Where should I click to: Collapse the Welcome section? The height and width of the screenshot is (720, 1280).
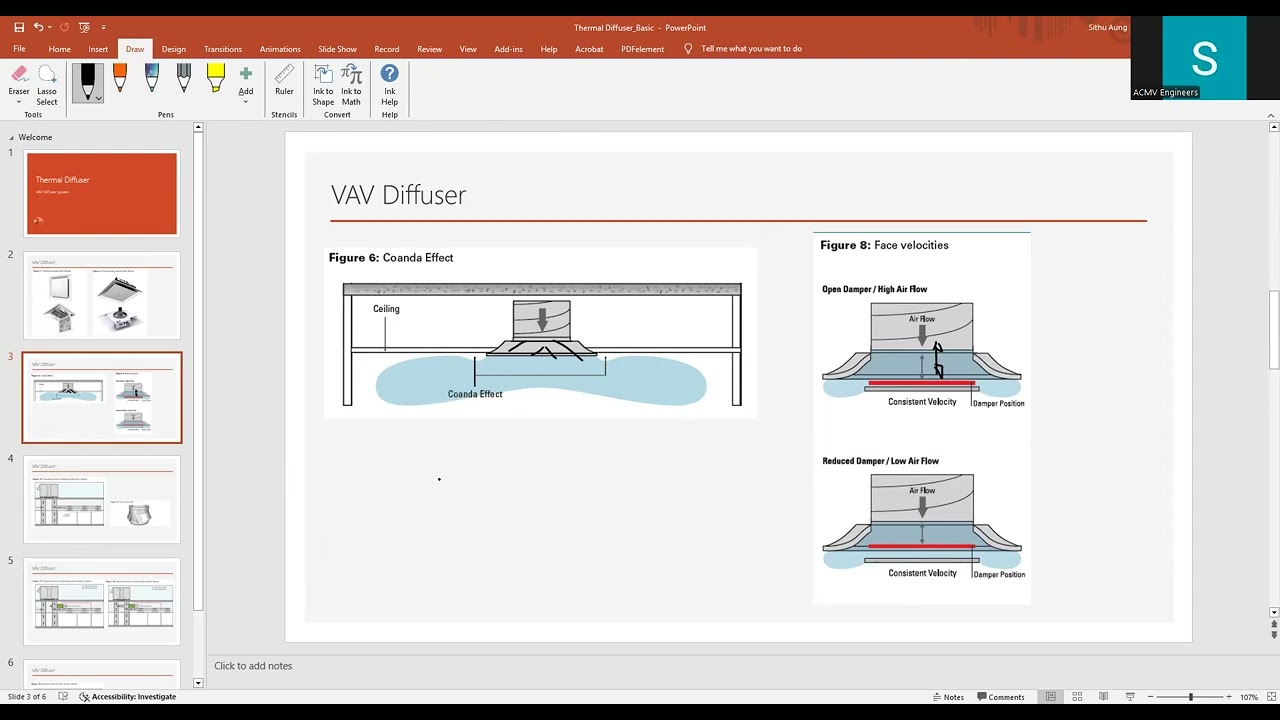12,138
